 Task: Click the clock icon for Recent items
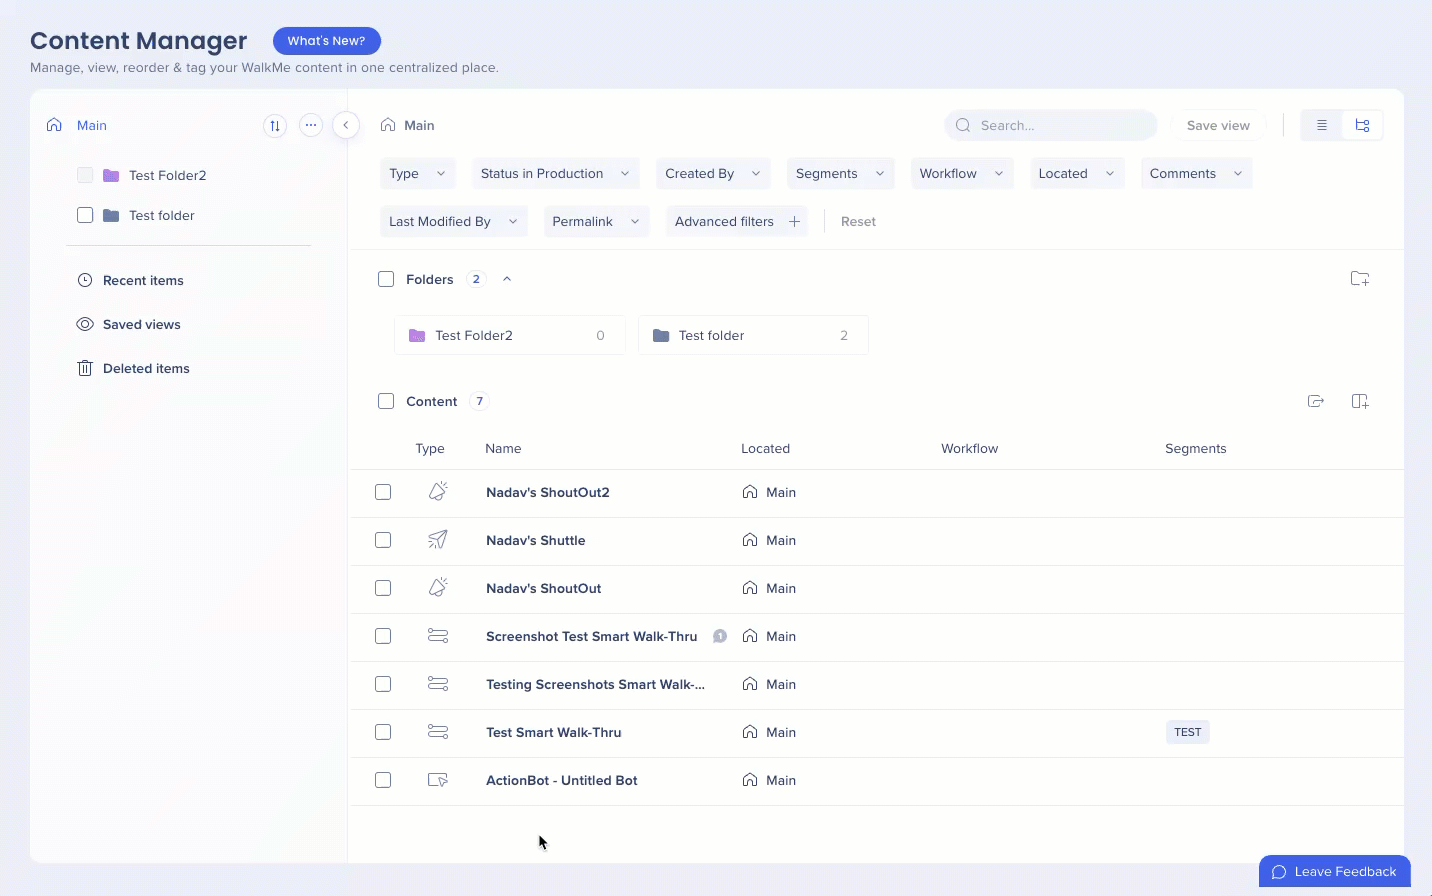[85, 280]
